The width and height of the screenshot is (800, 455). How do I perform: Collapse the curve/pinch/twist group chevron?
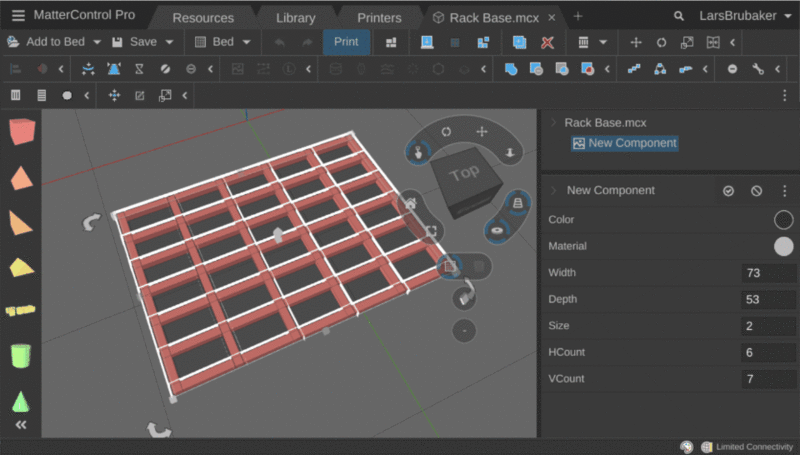click(x=210, y=69)
